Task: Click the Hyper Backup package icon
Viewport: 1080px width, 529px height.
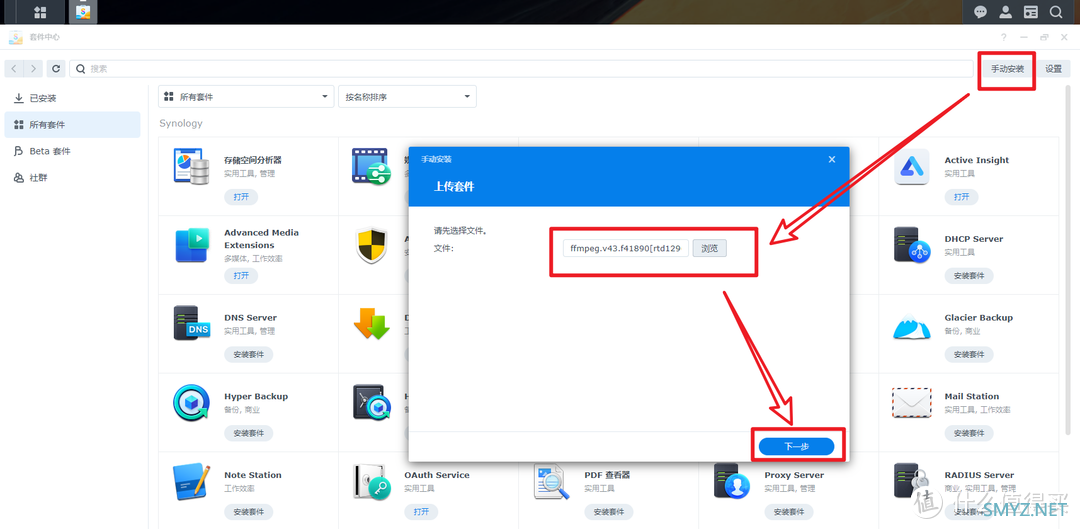Action: coord(191,403)
